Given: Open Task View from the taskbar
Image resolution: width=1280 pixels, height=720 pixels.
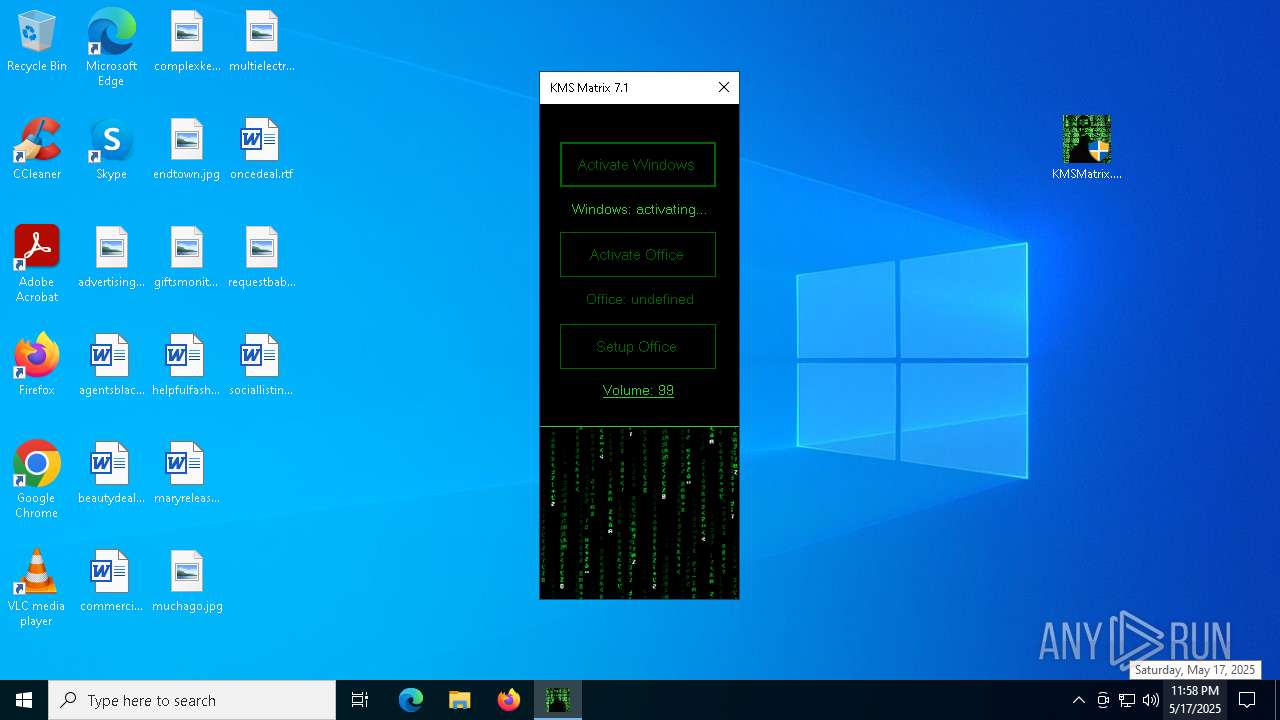Looking at the screenshot, I should click(360, 700).
